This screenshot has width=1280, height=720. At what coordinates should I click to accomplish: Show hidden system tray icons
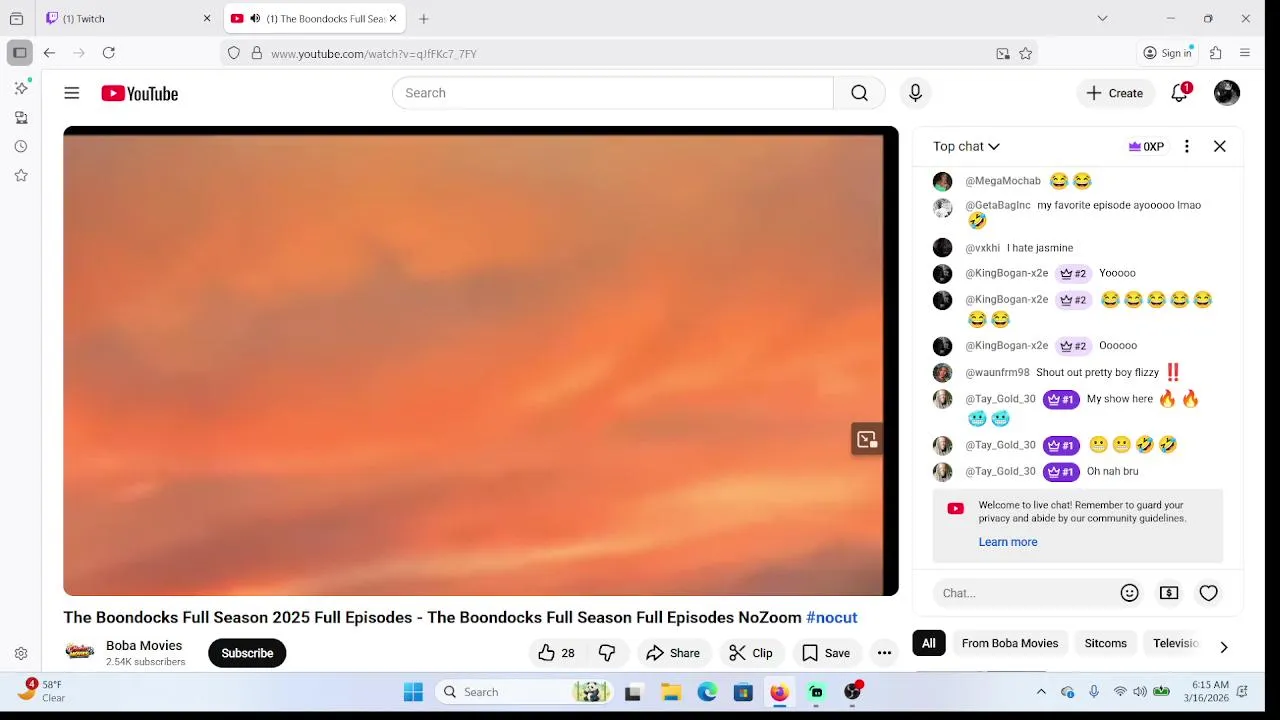[x=1041, y=692]
